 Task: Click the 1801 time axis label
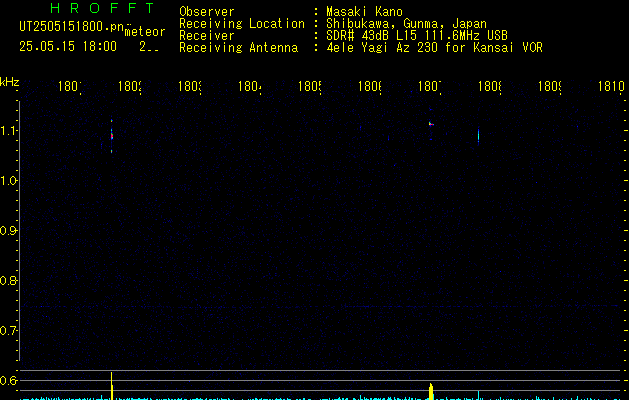coord(69,86)
